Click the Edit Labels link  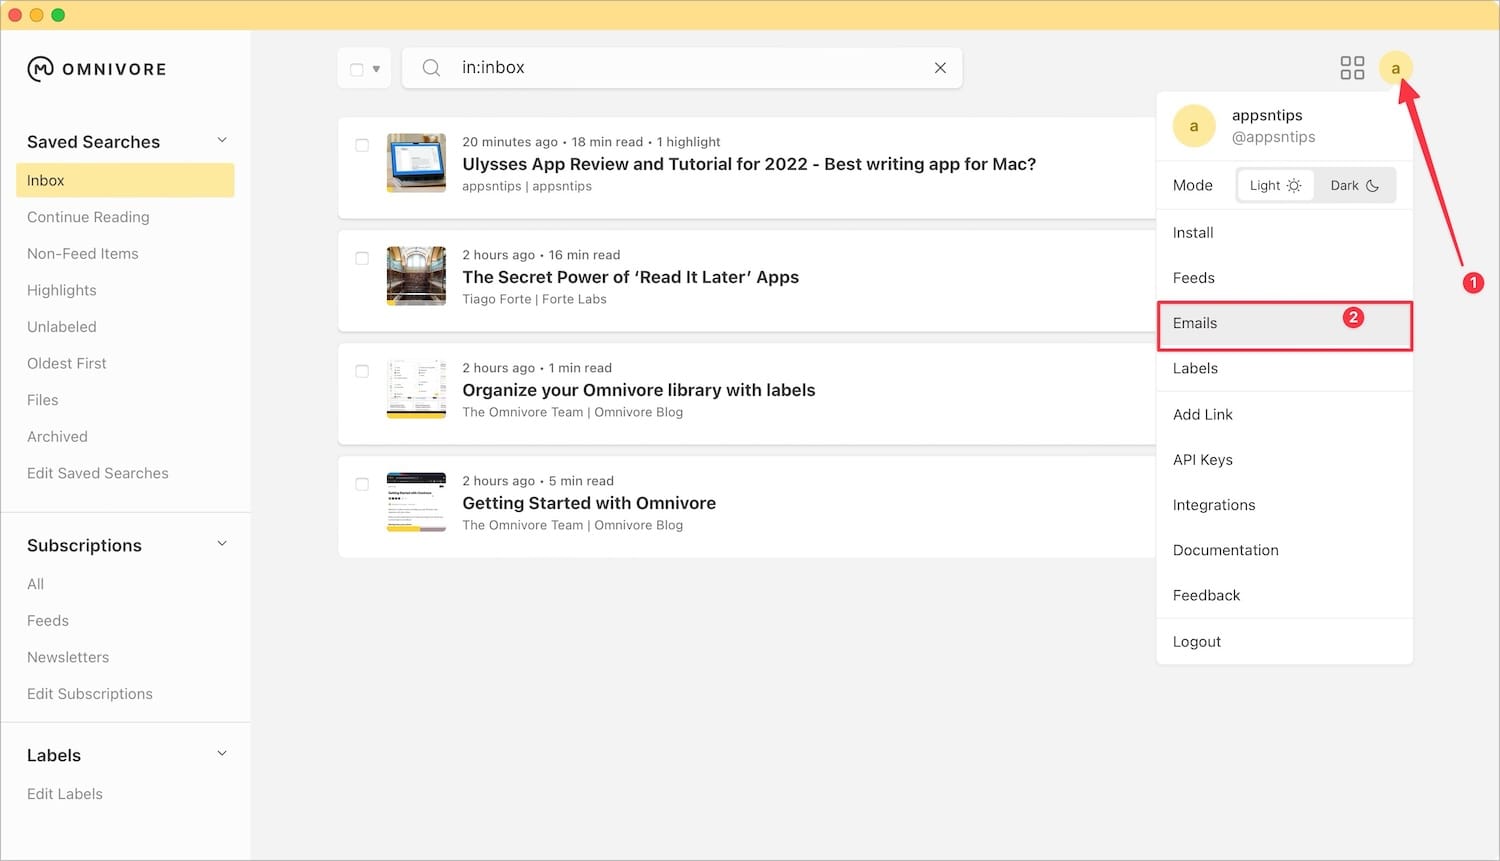coord(65,794)
